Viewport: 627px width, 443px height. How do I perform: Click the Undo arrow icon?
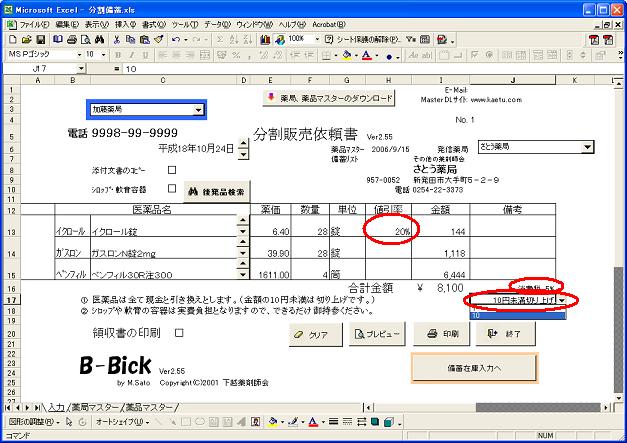[x=177, y=39]
